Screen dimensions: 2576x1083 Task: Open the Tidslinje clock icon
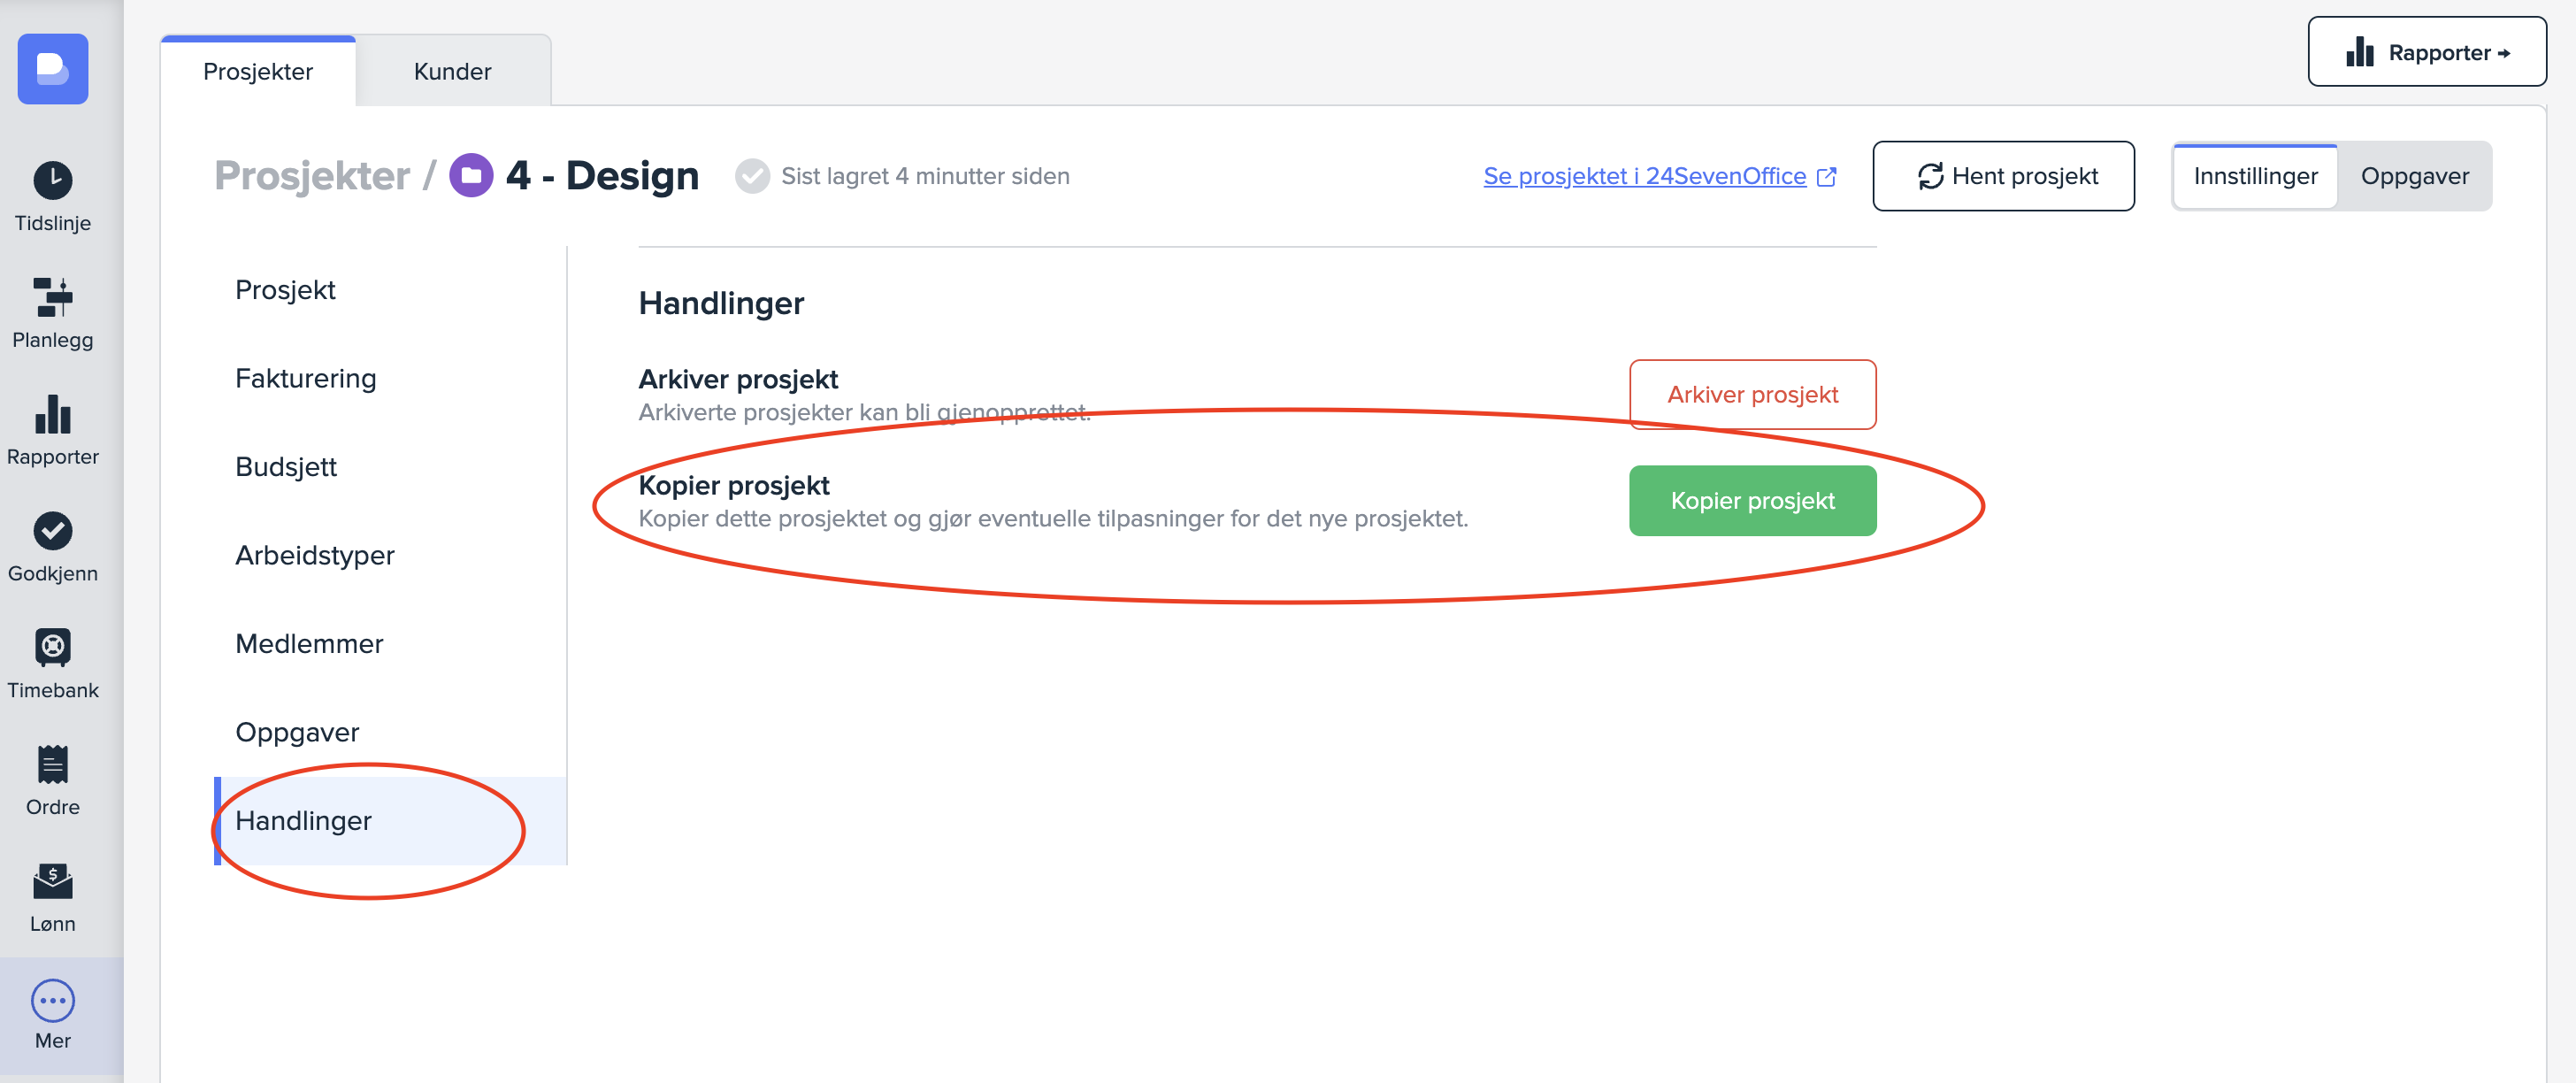coord(53,181)
